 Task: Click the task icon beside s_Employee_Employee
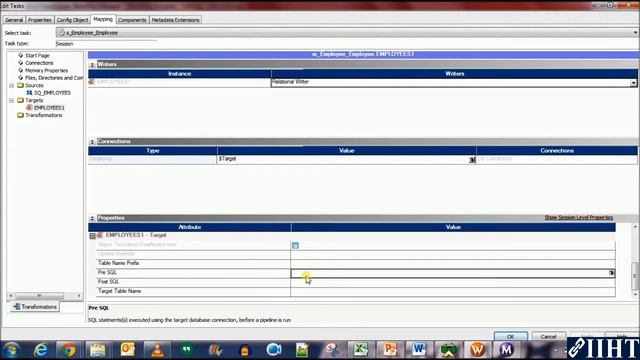click(x=61, y=33)
